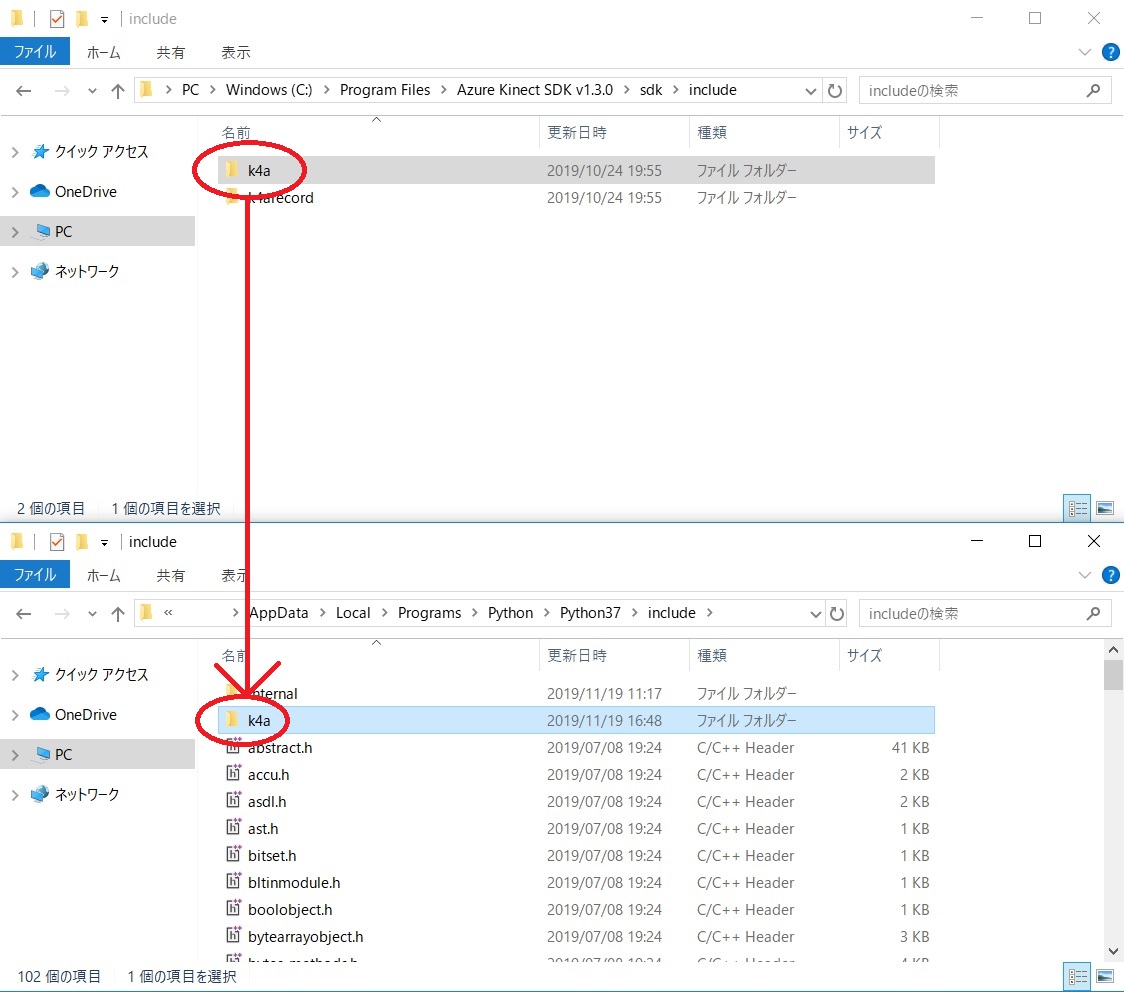Click Back arrow in upper Explorer window
This screenshot has width=1124, height=992.
24,90
